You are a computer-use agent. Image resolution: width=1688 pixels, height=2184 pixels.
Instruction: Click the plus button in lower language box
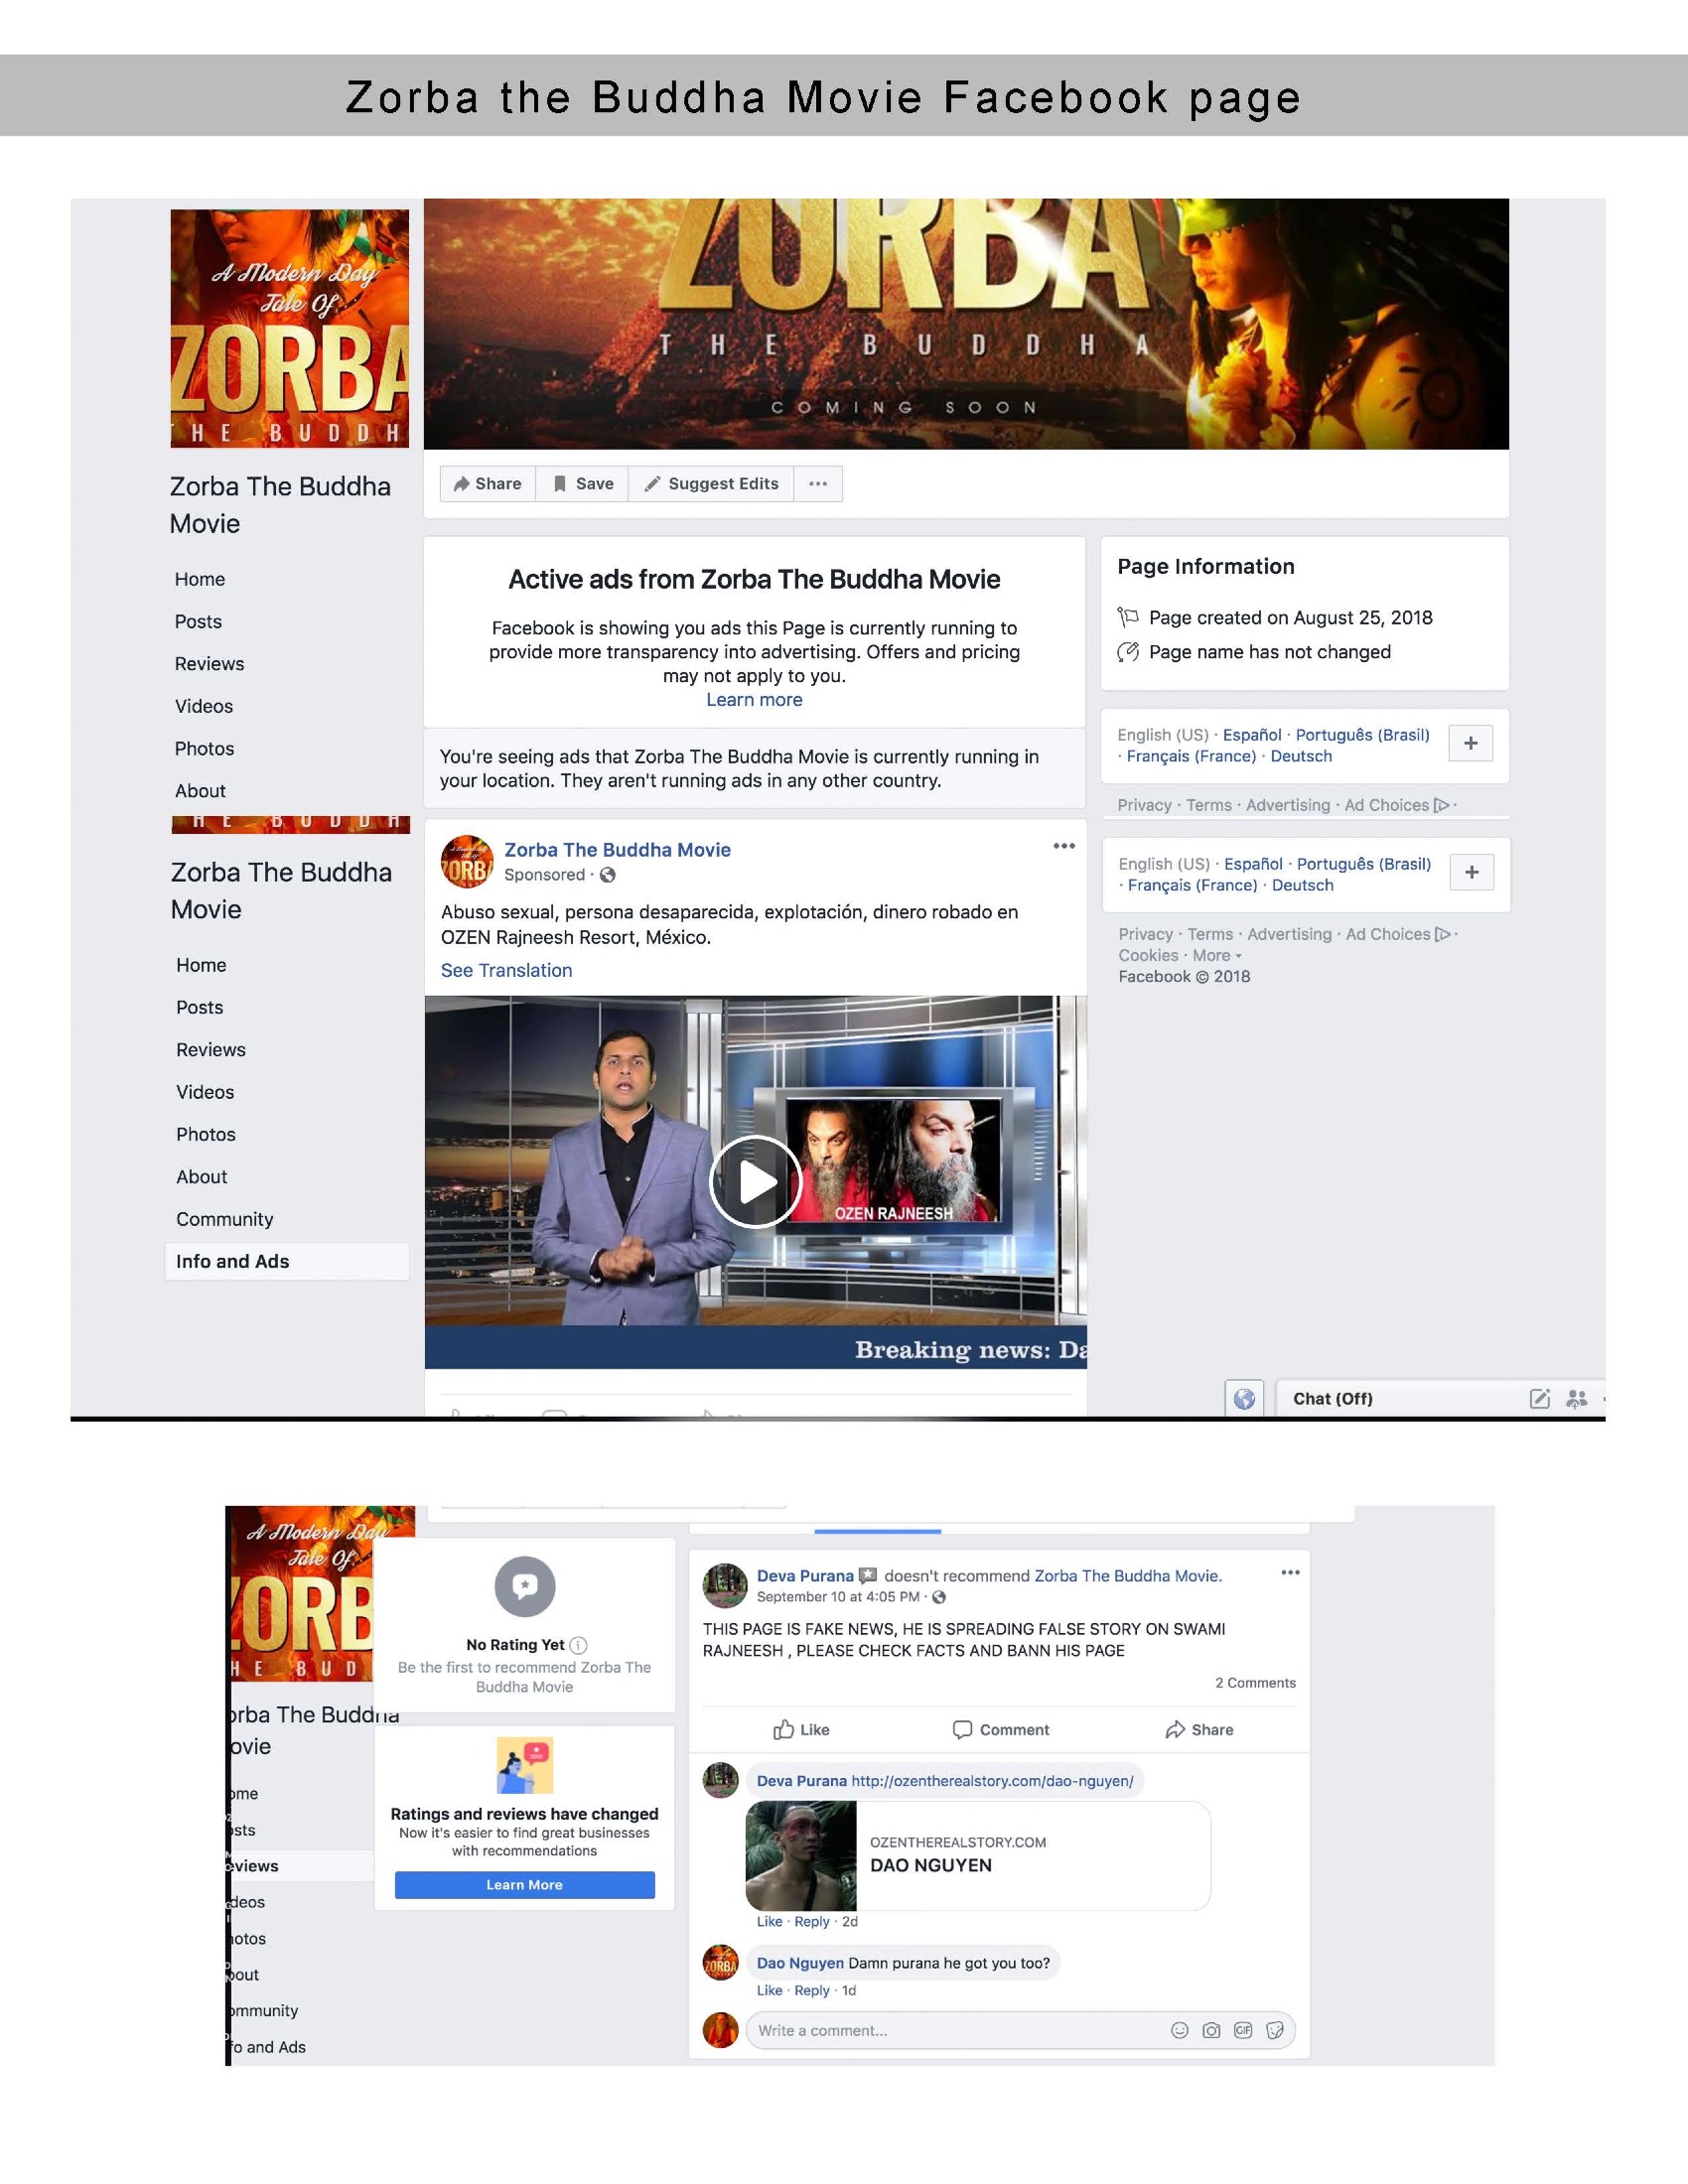coord(1471,872)
